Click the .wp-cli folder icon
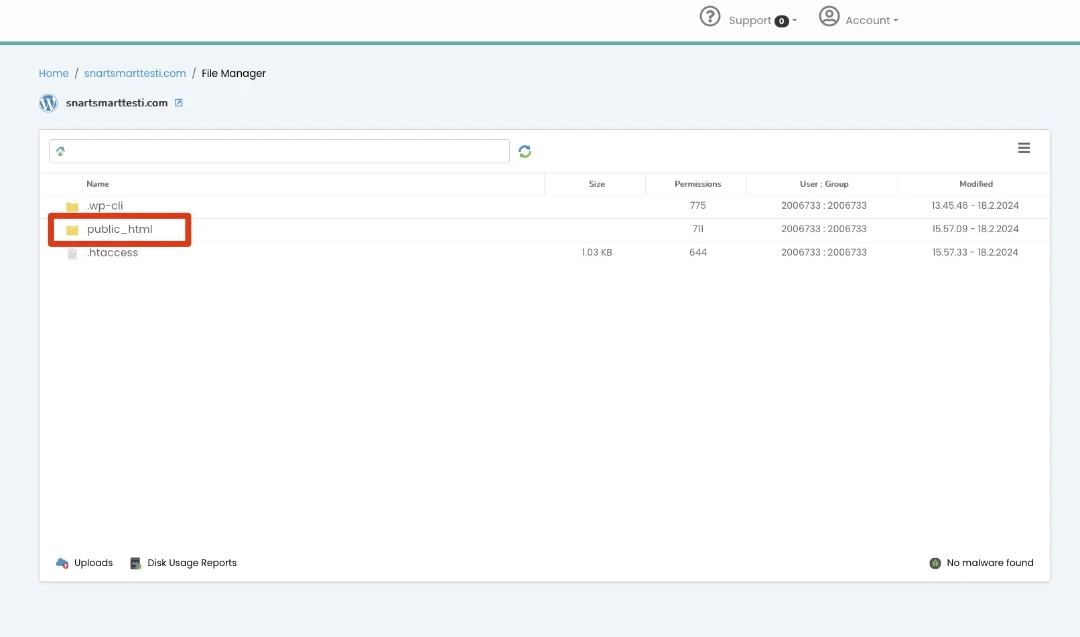 coord(72,207)
